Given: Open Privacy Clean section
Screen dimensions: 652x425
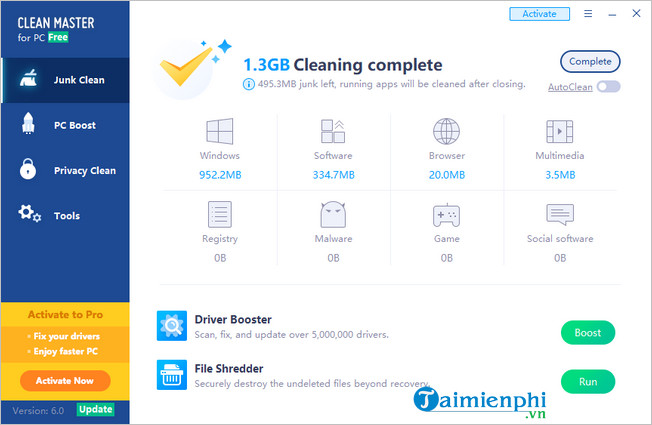Looking at the screenshot, I should click(65, 170).
